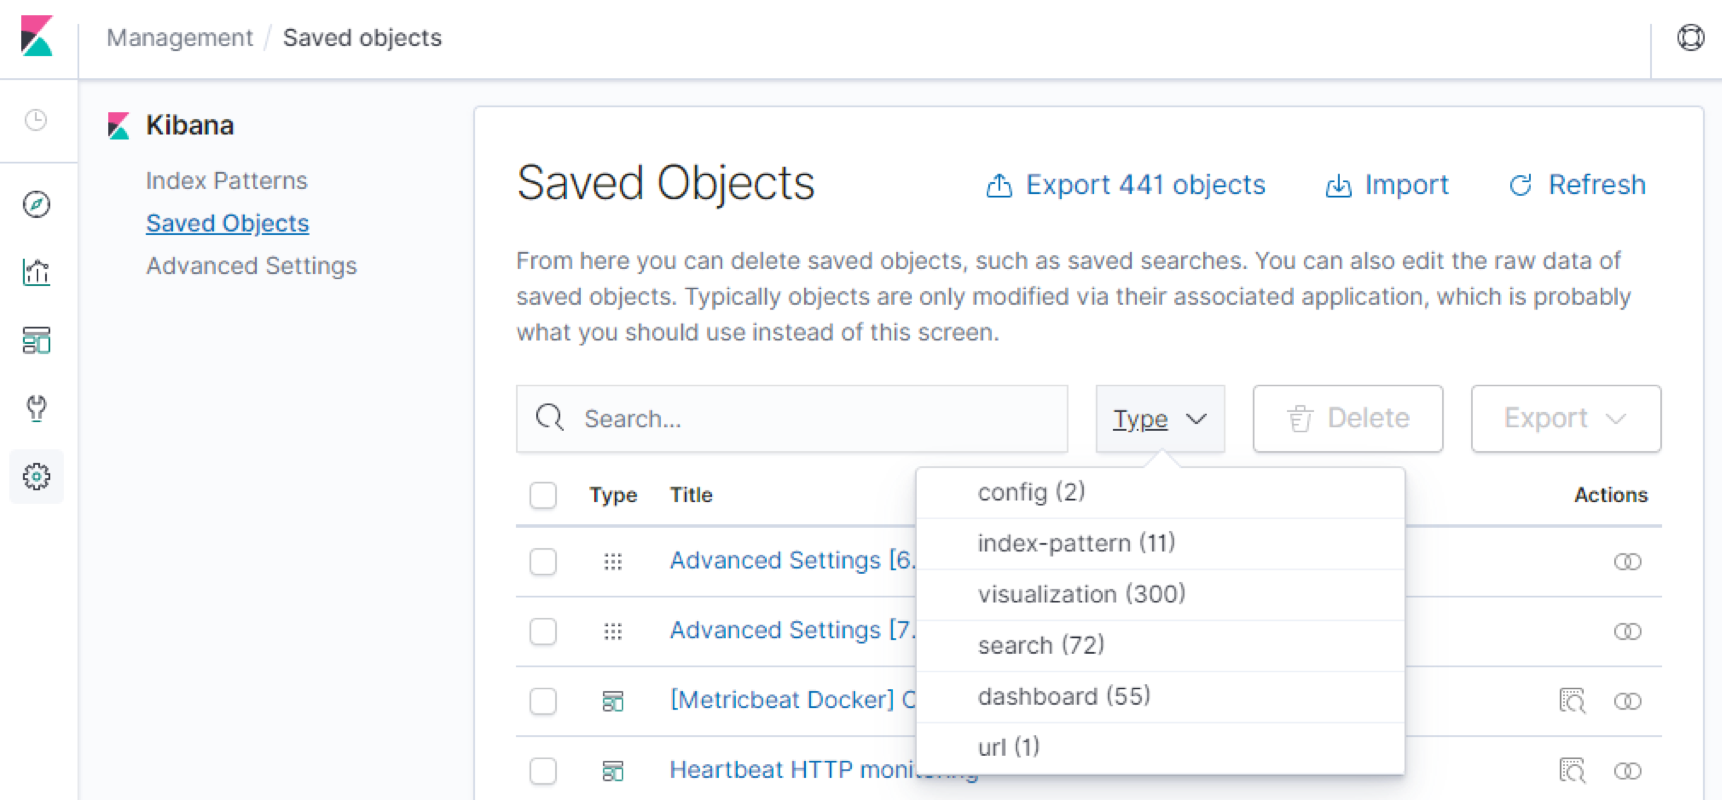Open Discover via the compass icon

pyautogui.click(x=37, y=205)
